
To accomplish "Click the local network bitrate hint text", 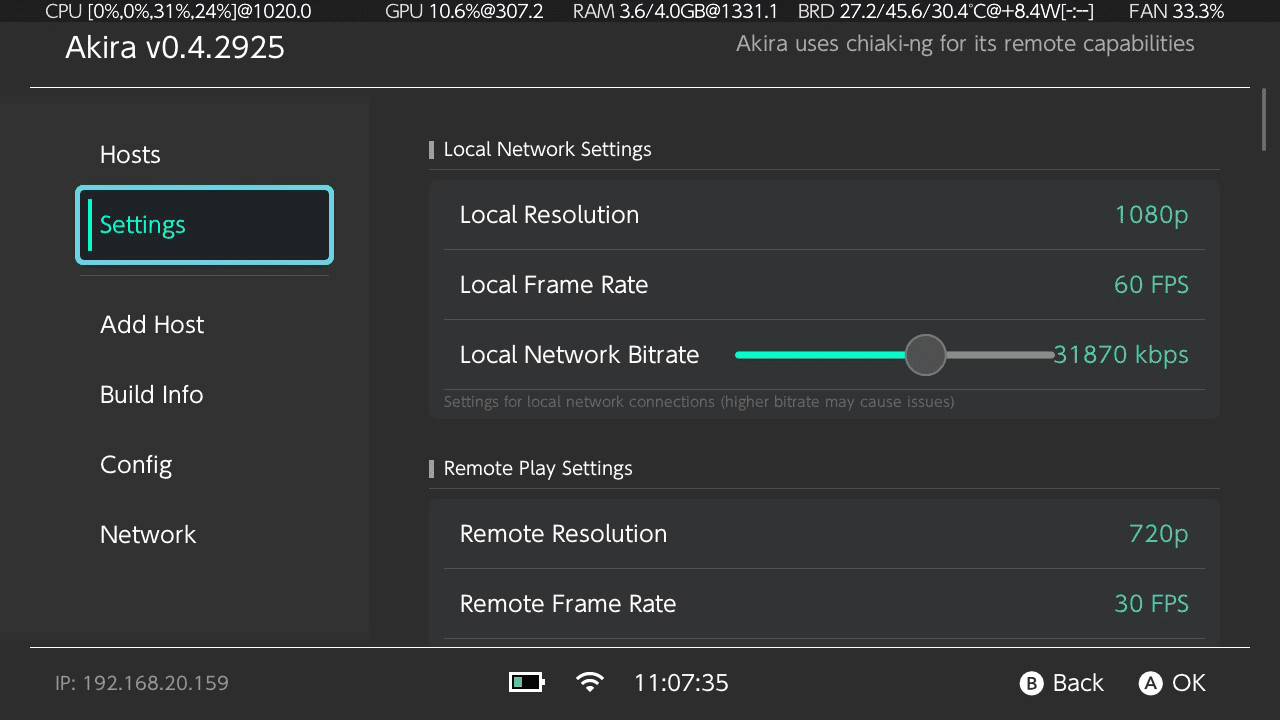I will point(699,402).
